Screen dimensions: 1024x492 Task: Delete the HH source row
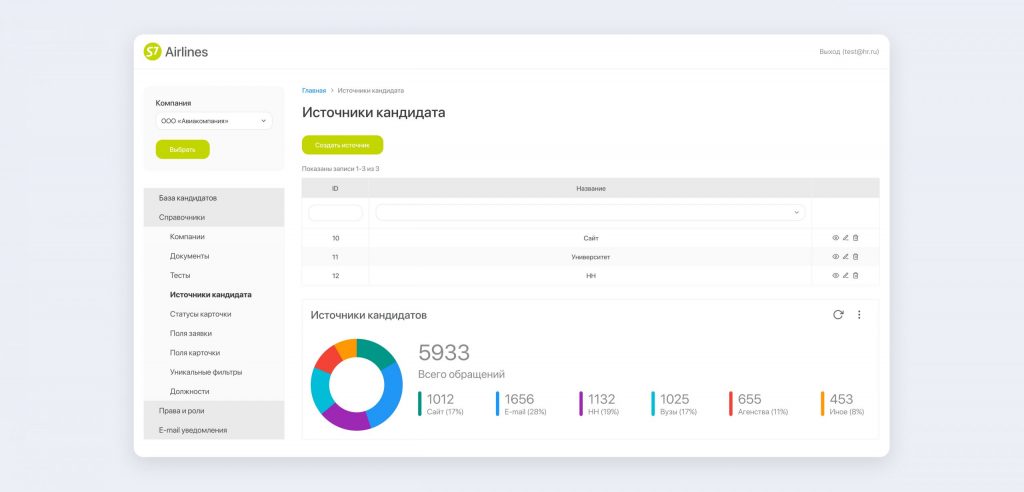856,275
